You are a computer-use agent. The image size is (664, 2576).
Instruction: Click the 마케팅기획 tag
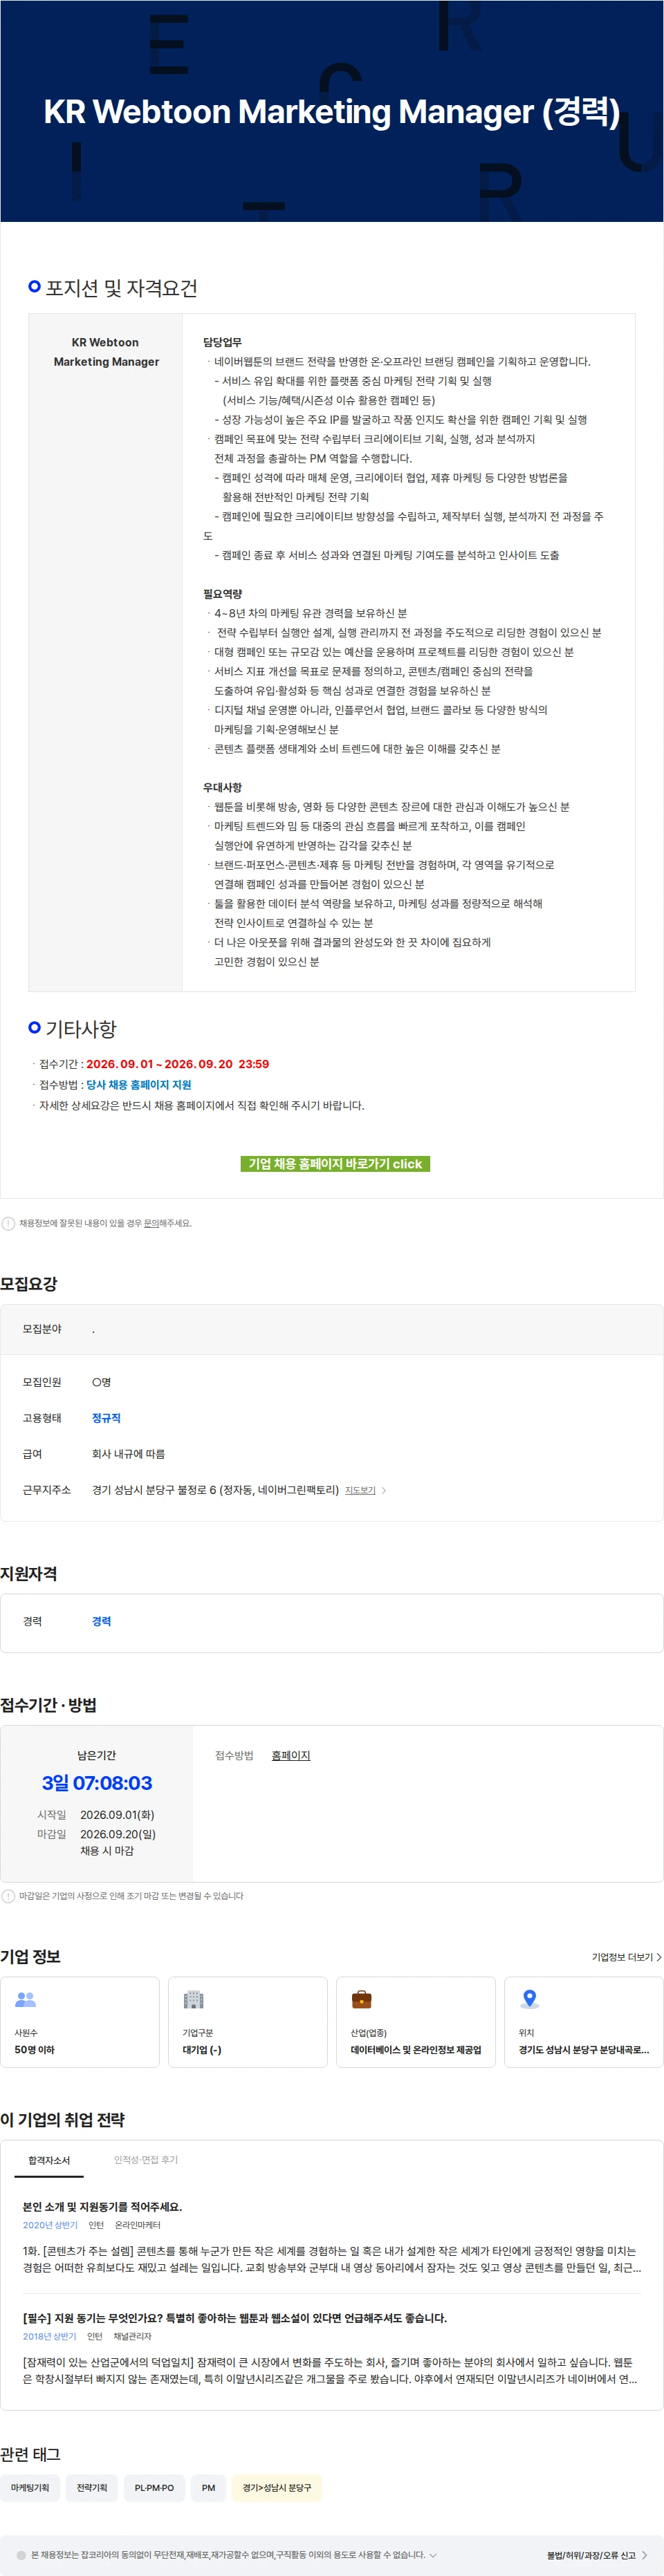[x=30, y=2487]
